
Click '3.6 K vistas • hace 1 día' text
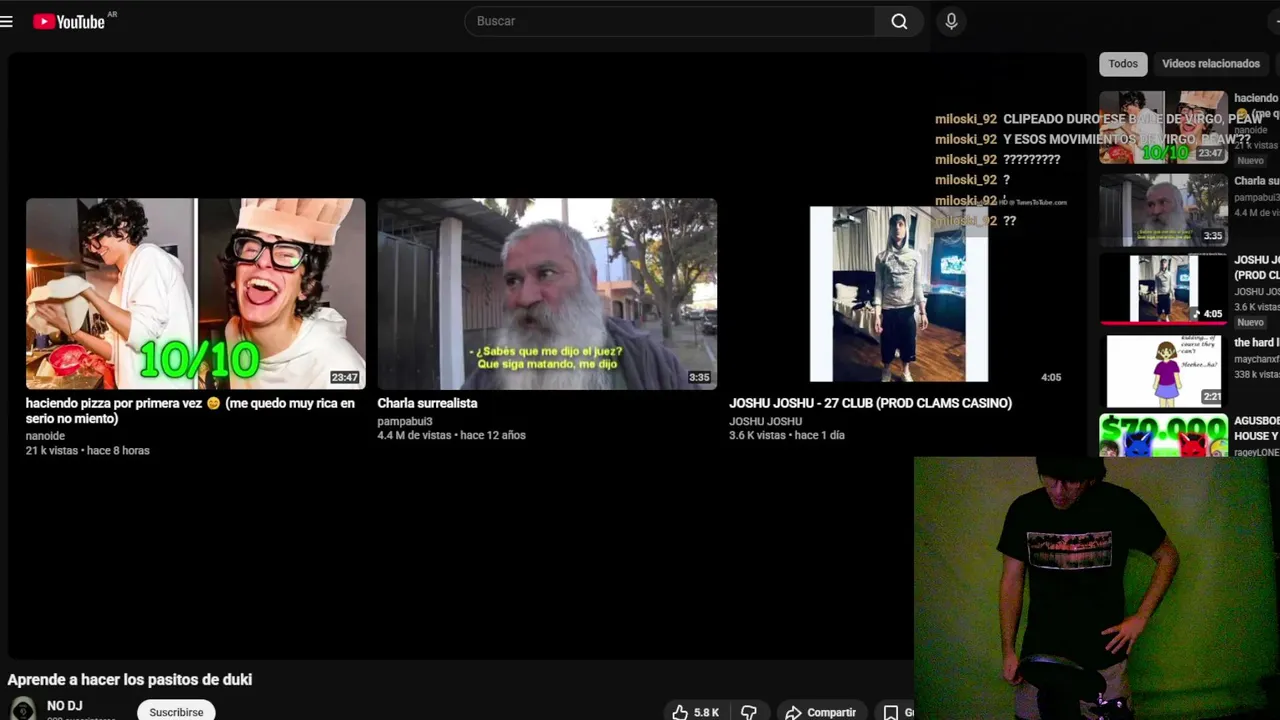click(x=787, y=435)
